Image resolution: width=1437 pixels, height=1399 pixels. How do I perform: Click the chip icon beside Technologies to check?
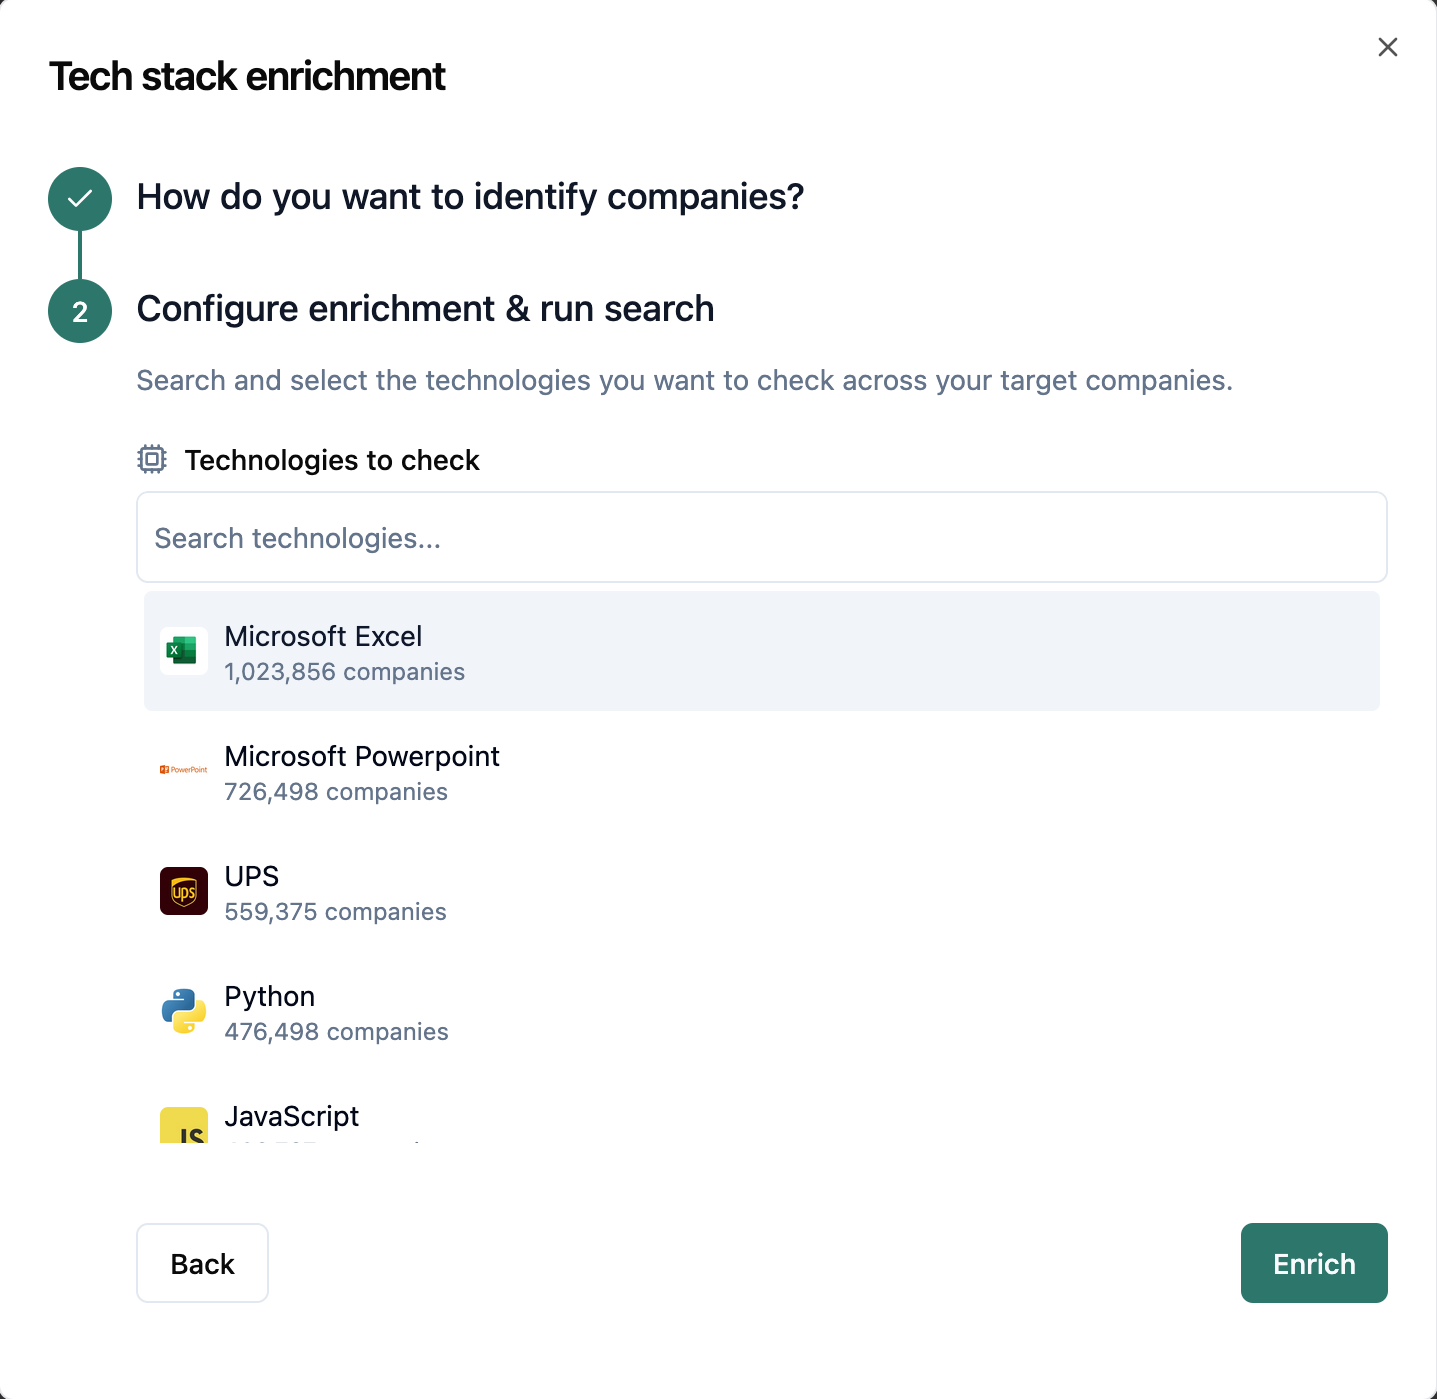[152, 459]
